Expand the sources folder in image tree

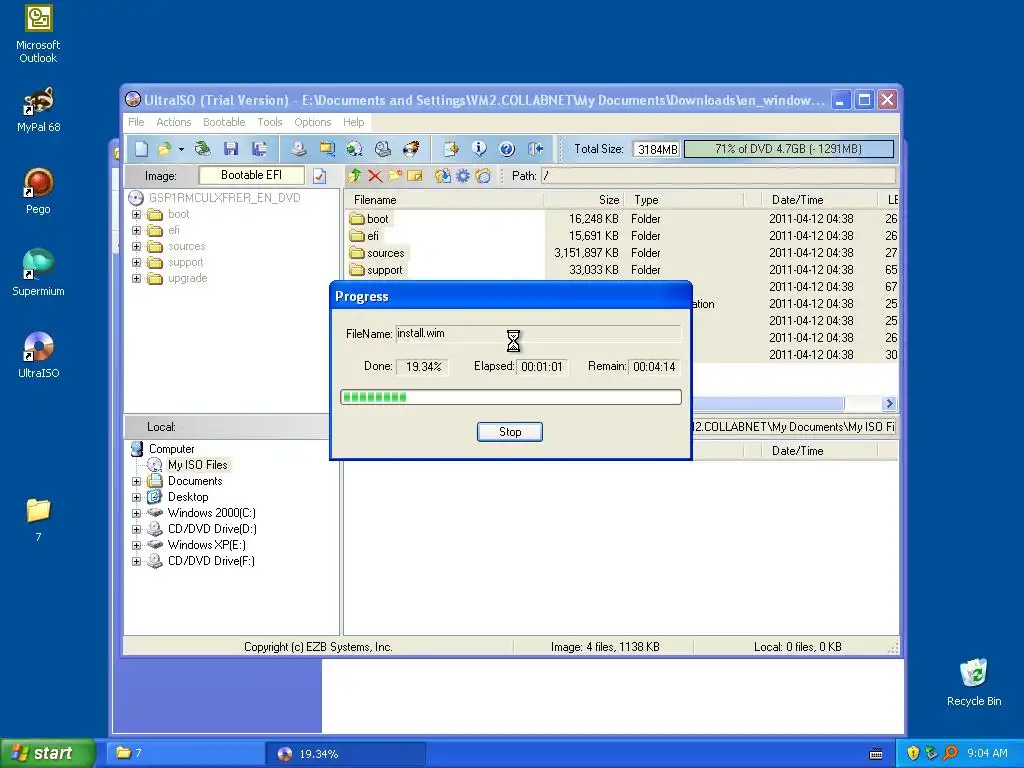136,246
